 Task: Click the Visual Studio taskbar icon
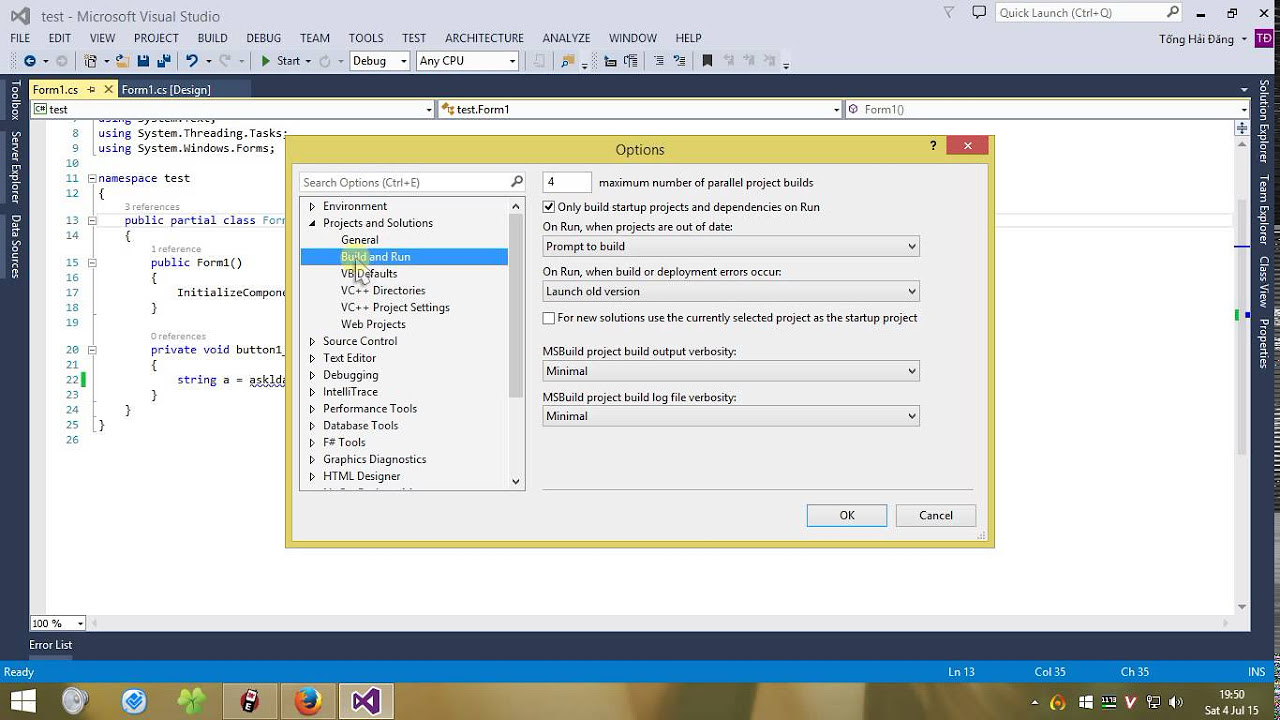pyautogui.click(x=366, y=701)
